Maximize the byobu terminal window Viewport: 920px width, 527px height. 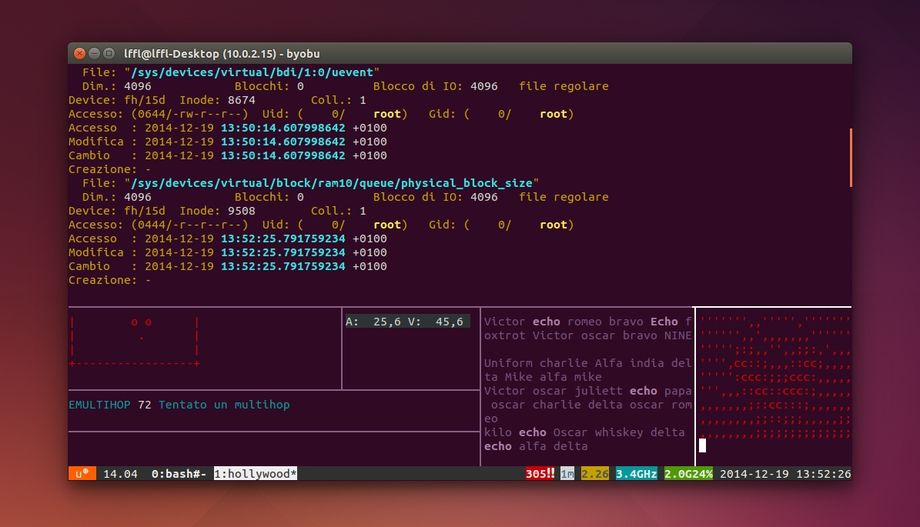(x=109, y=53)
